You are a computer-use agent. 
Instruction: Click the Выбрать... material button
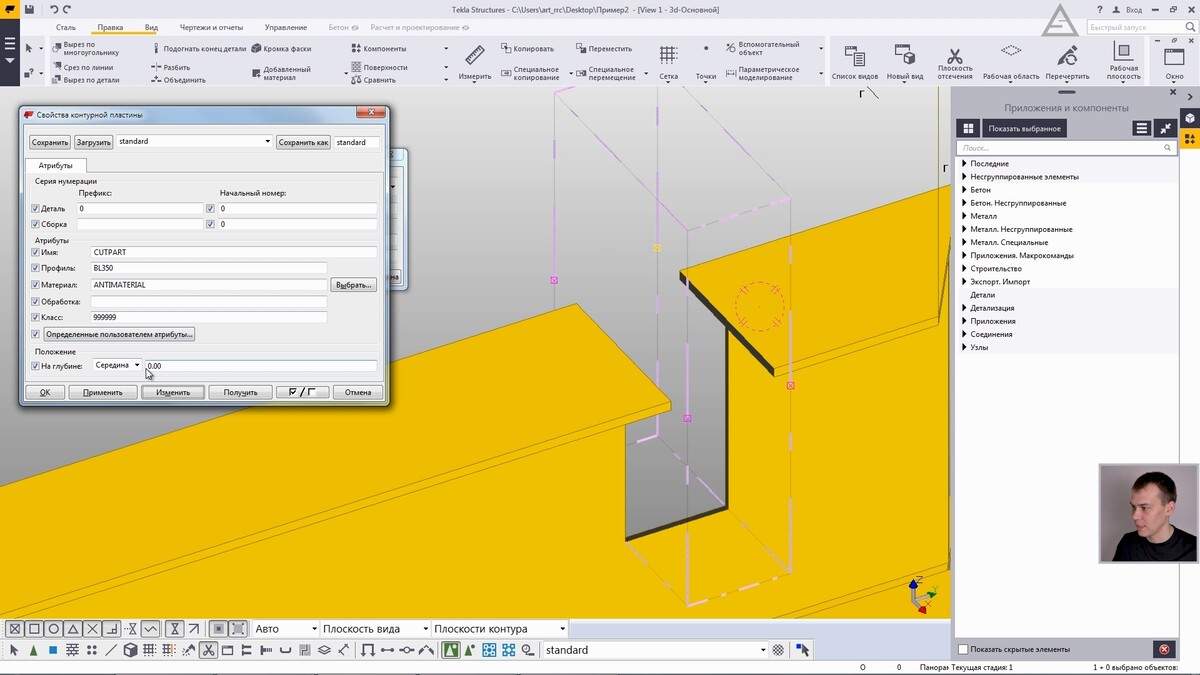[x=354, y=285]
